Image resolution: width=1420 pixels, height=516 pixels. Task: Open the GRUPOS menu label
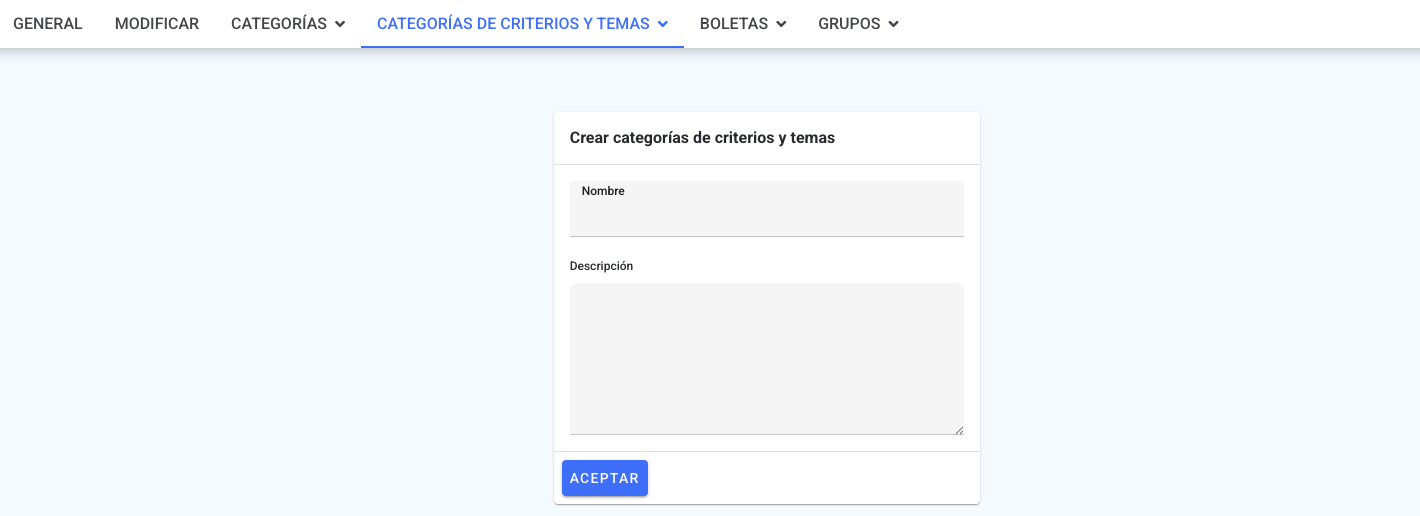849,24
